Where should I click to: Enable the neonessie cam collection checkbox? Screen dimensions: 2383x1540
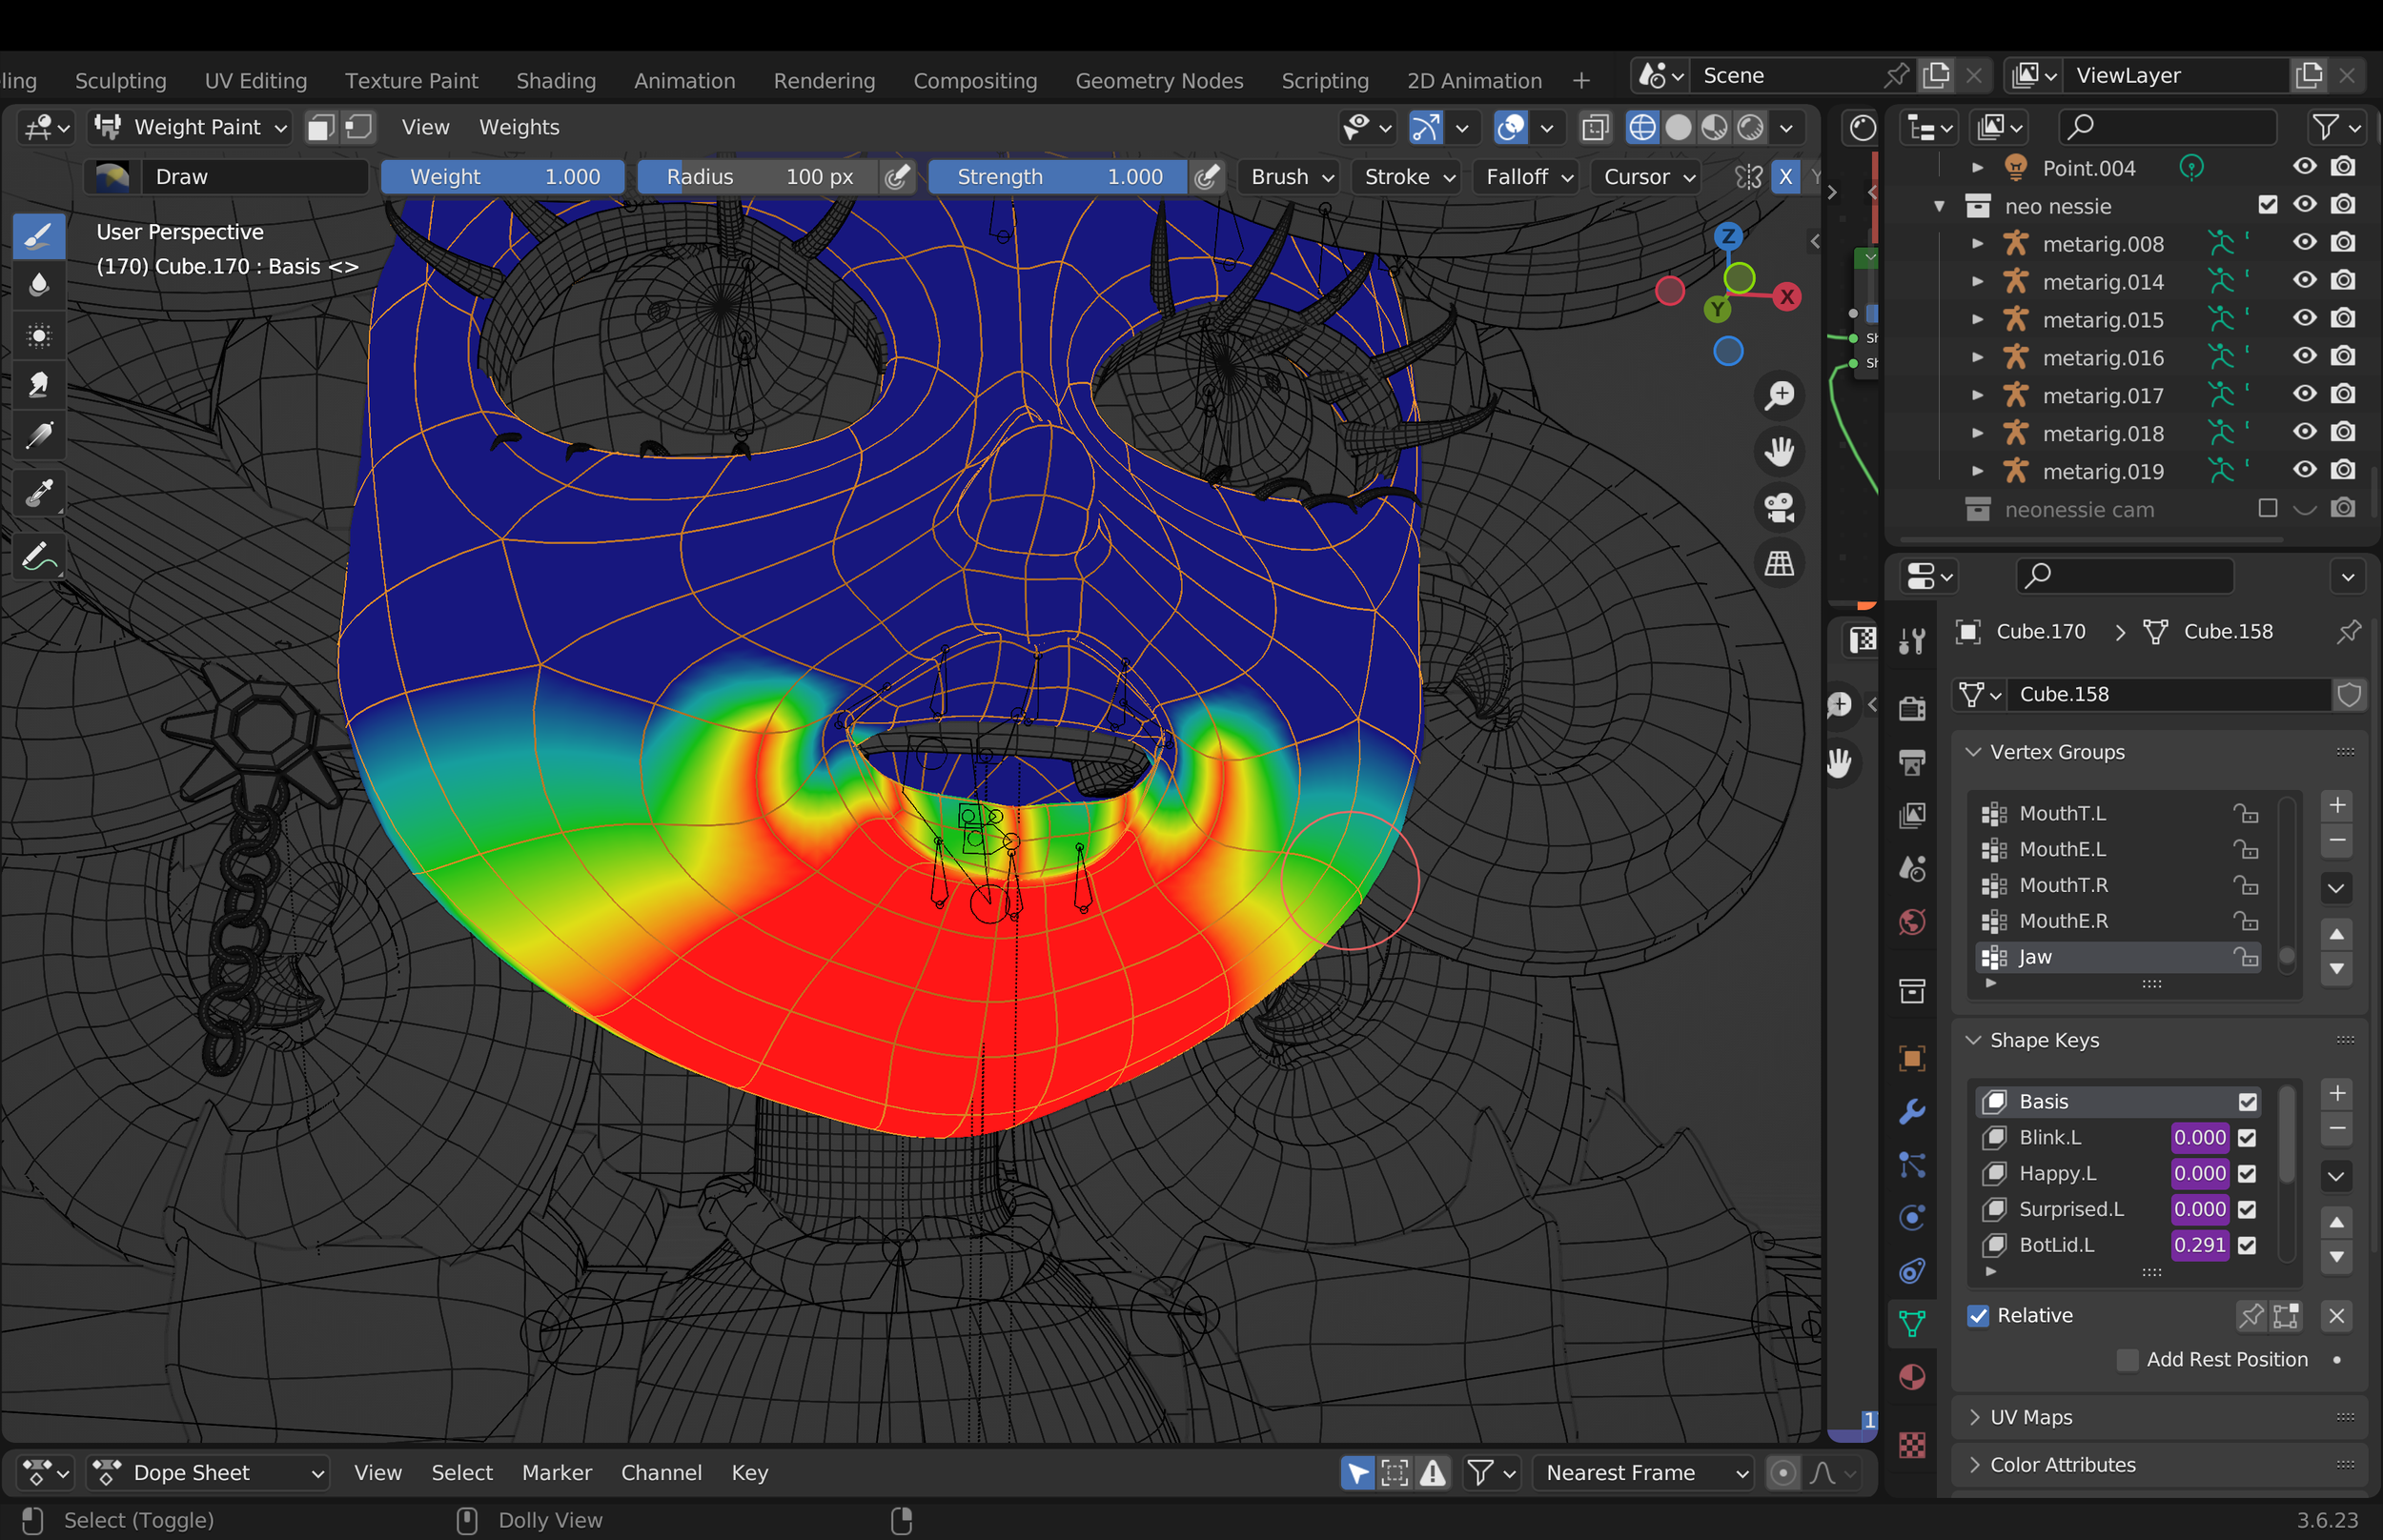point(2267,509)
